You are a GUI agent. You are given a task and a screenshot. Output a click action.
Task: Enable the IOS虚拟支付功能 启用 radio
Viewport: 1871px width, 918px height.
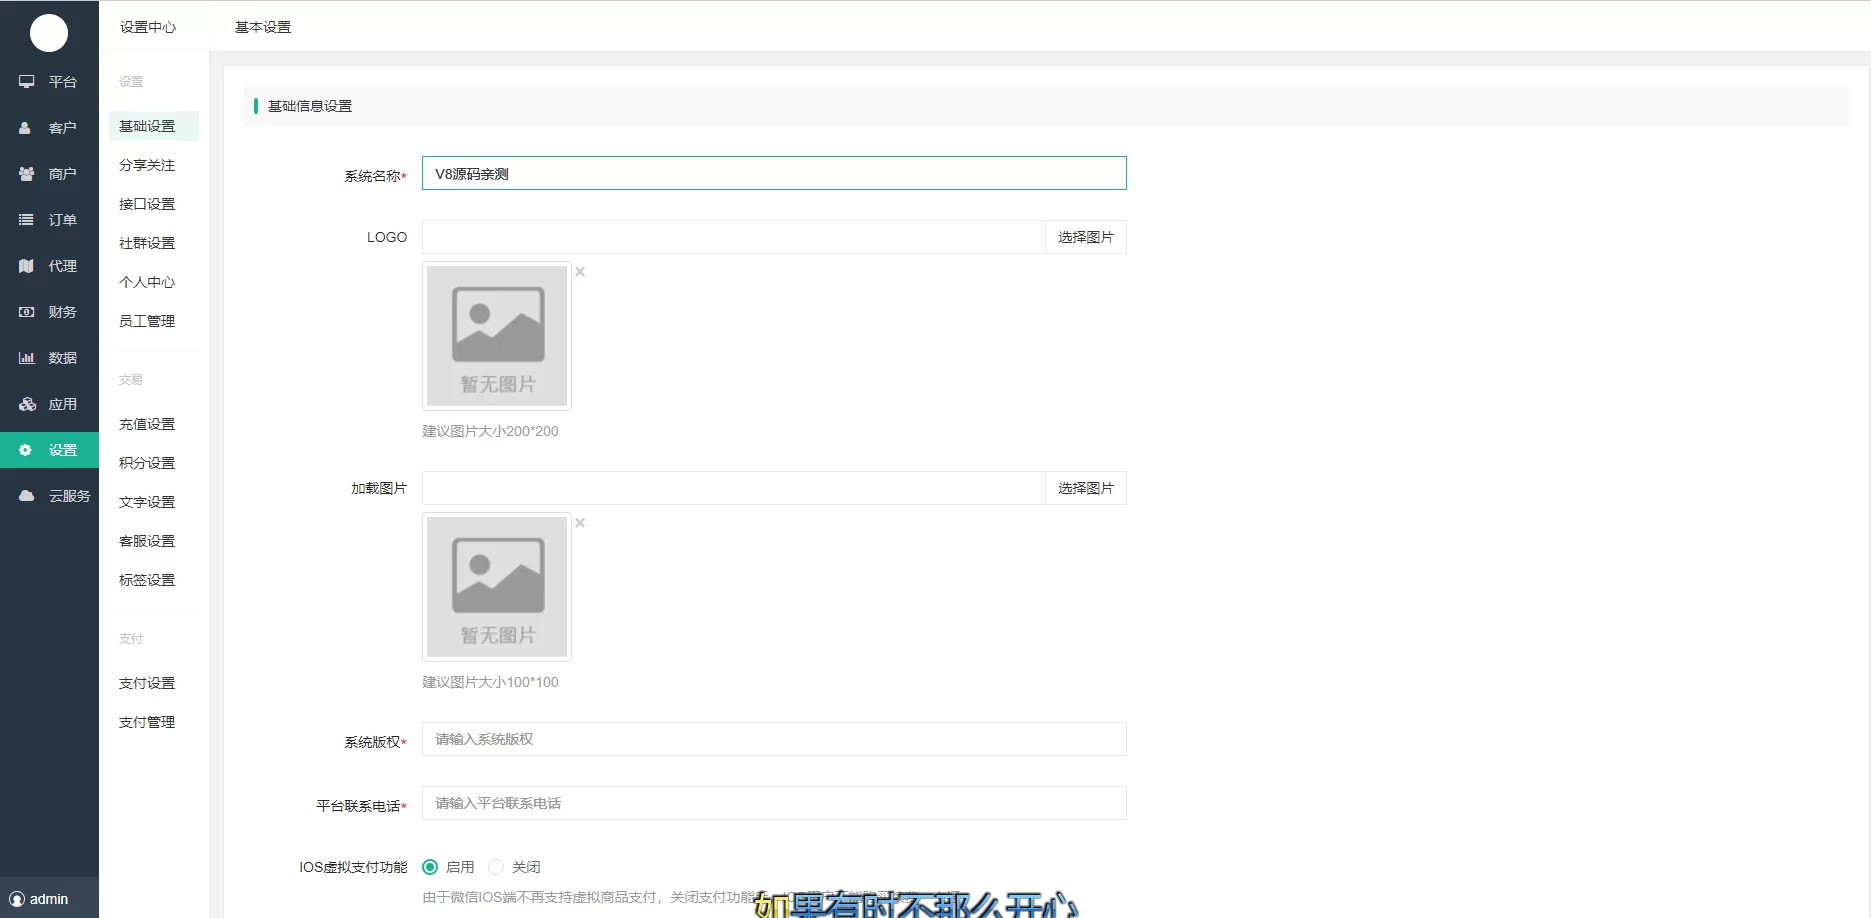coord(430,867)
